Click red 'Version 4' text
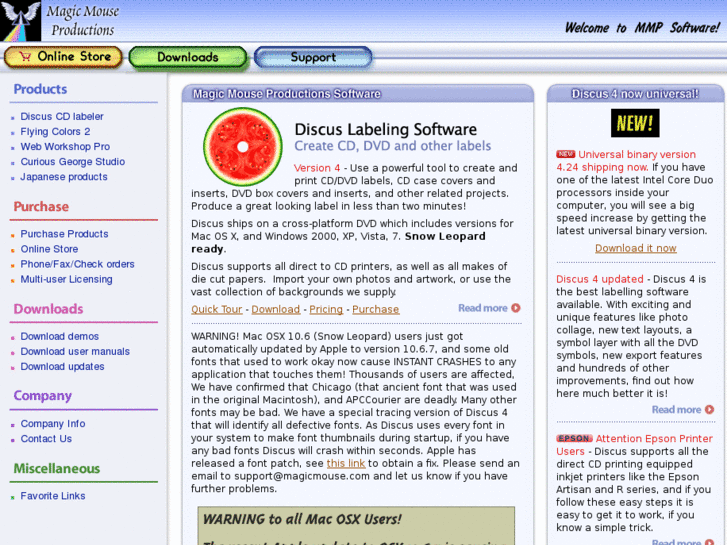The image size is (727, 545). coord(317,168)
